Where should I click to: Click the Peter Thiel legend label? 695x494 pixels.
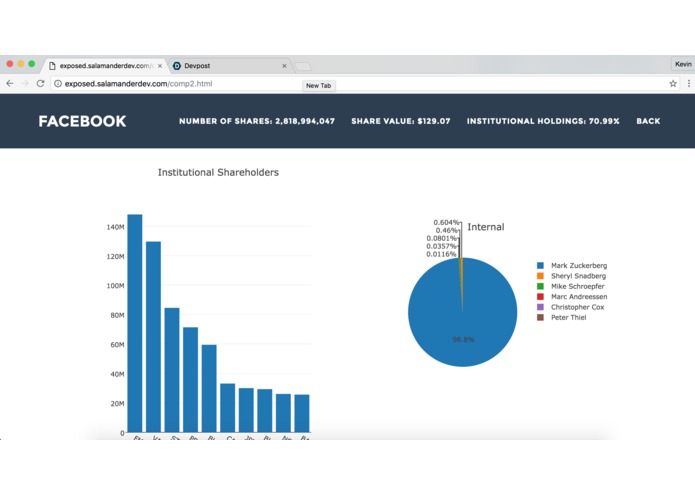click(x=569, y=317)
